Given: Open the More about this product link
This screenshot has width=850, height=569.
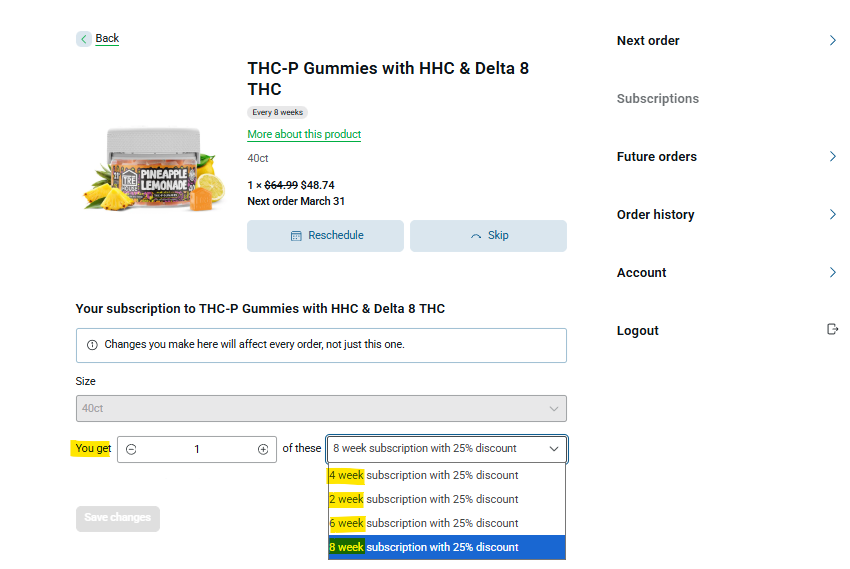Looking at the screenshot, I should pyautogui.click(x=304, y=135).
